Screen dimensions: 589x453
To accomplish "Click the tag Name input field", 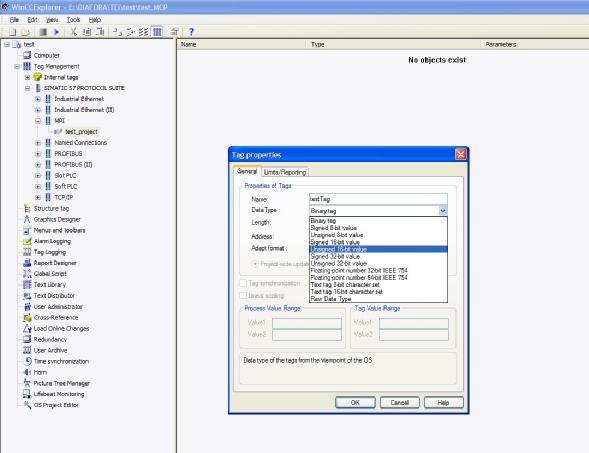I will pyautogui.click(x=378, y=199).
